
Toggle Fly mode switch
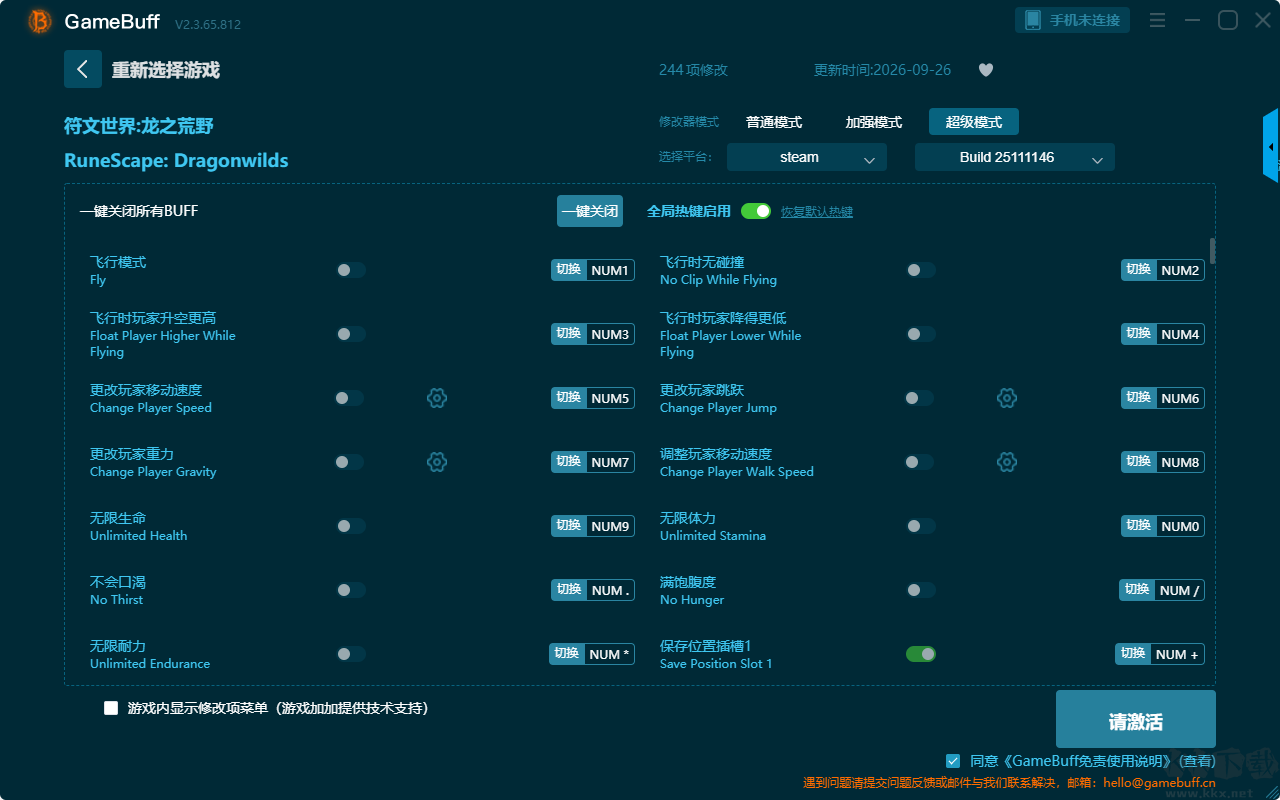(351, 270)
